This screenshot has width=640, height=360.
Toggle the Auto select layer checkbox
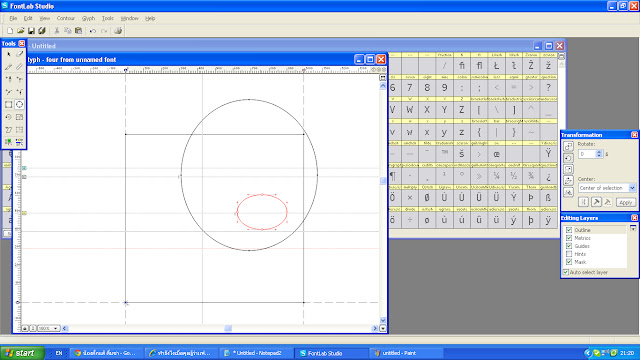tap(566, 272)
